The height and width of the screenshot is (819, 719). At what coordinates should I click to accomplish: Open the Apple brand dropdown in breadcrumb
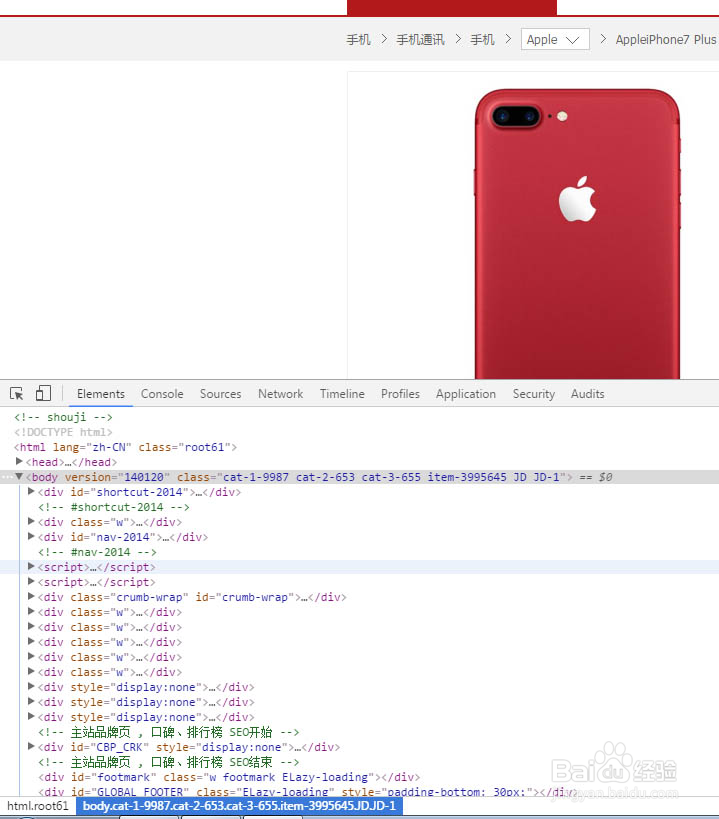[555, 39]
